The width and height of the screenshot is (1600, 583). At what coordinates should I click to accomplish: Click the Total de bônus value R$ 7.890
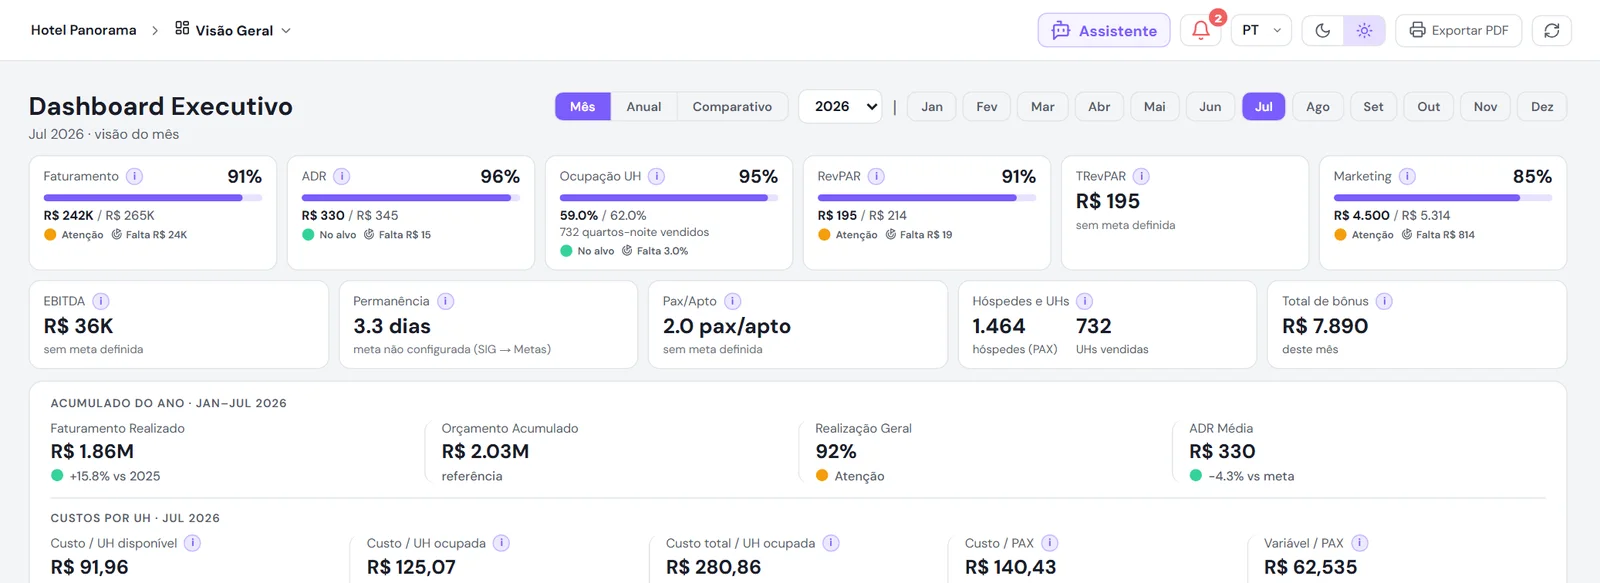pyautogui.click(x=1325, y=326)
